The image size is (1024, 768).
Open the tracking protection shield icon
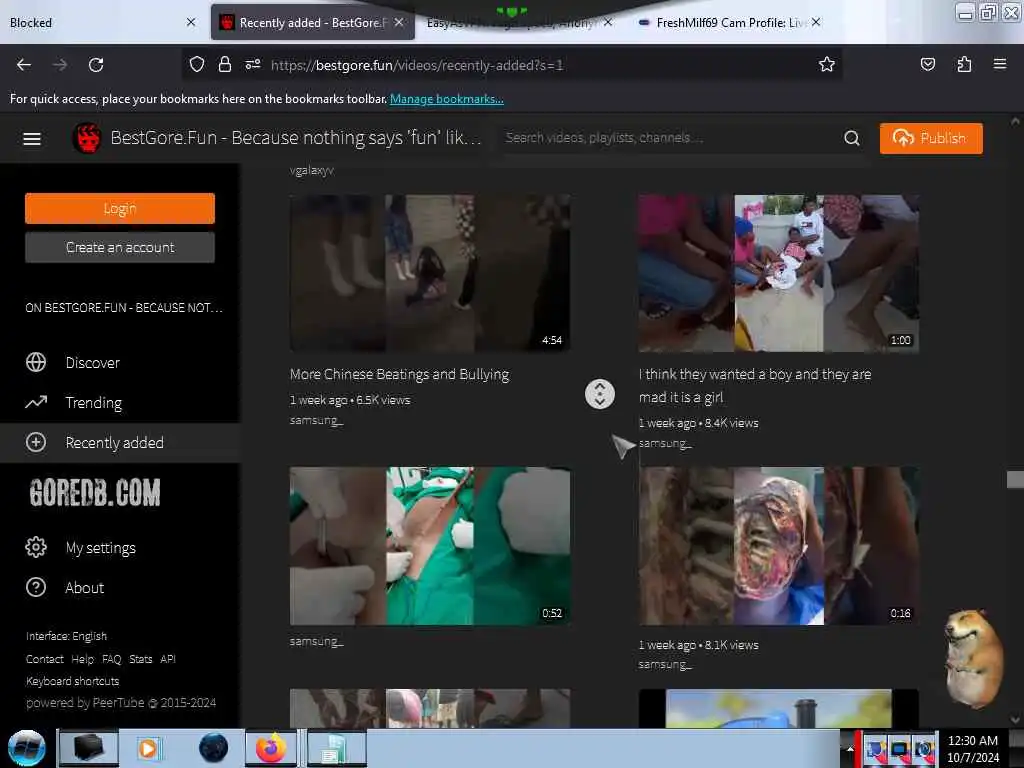click(x=197, y=65)
